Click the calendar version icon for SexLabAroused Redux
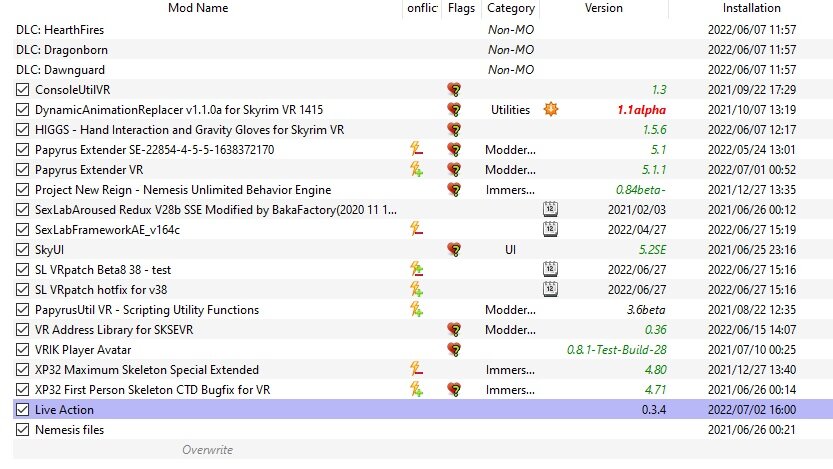 click(550, 209)
